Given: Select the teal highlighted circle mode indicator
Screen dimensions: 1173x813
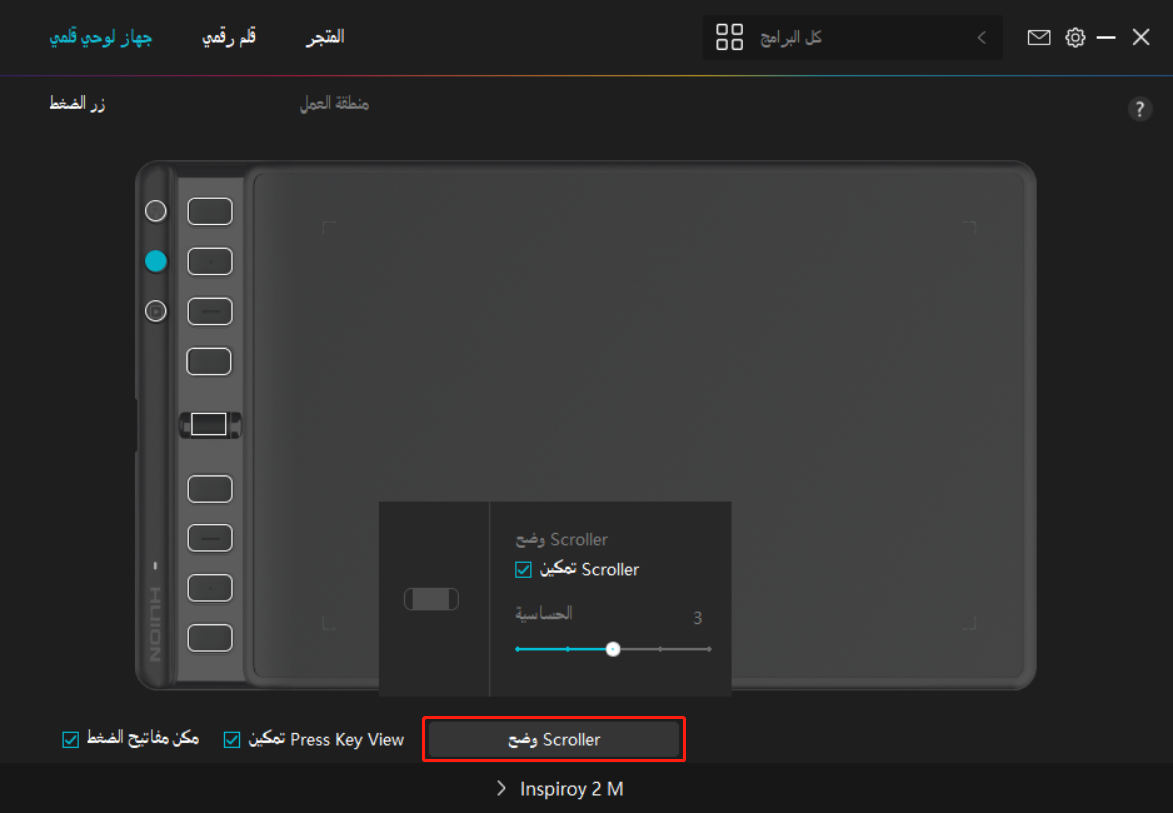Looking at the screenshot, I should tap(156, 261).
